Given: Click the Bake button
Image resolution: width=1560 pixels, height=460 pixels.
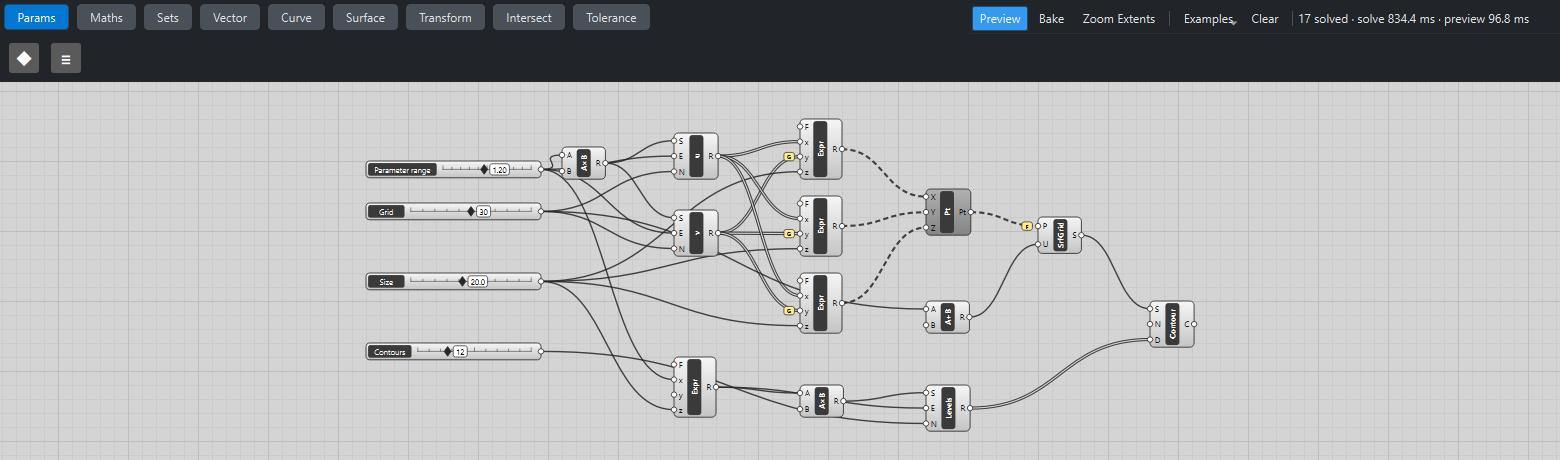Looking at the screenshot, I should click(1051, 19).
